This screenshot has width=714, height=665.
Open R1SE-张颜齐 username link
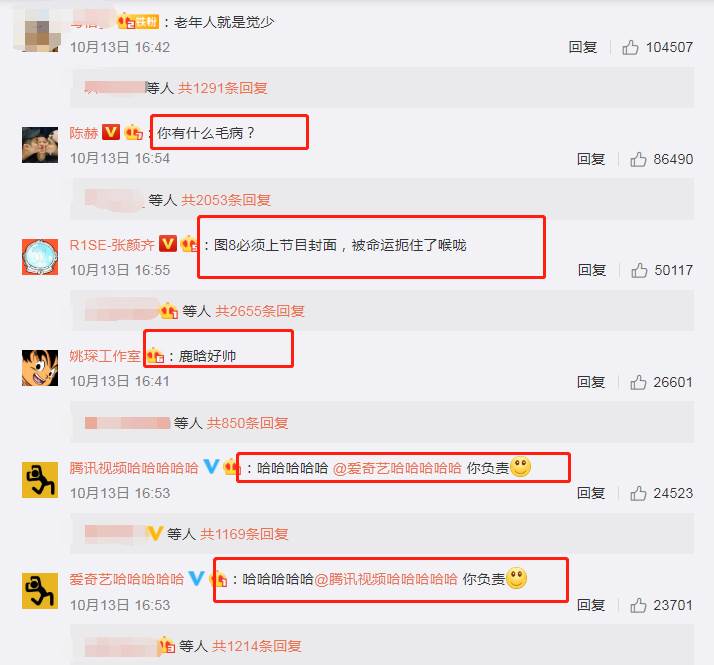112,245
